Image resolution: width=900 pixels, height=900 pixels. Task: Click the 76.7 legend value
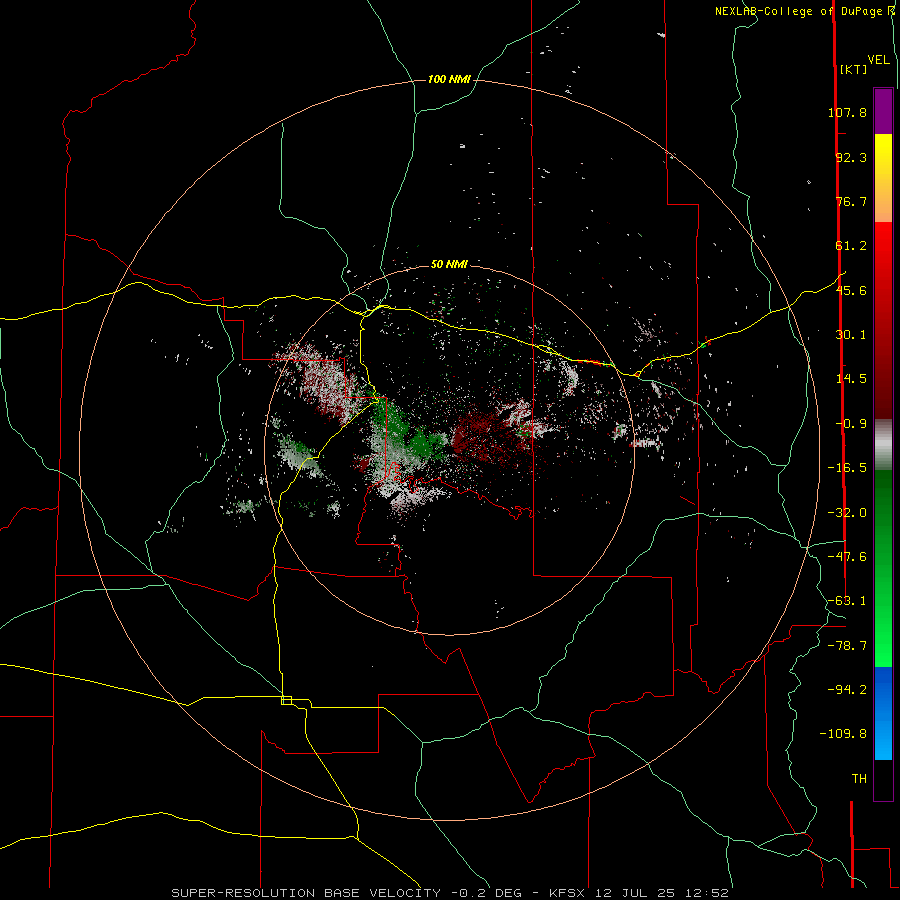(851, 201)
